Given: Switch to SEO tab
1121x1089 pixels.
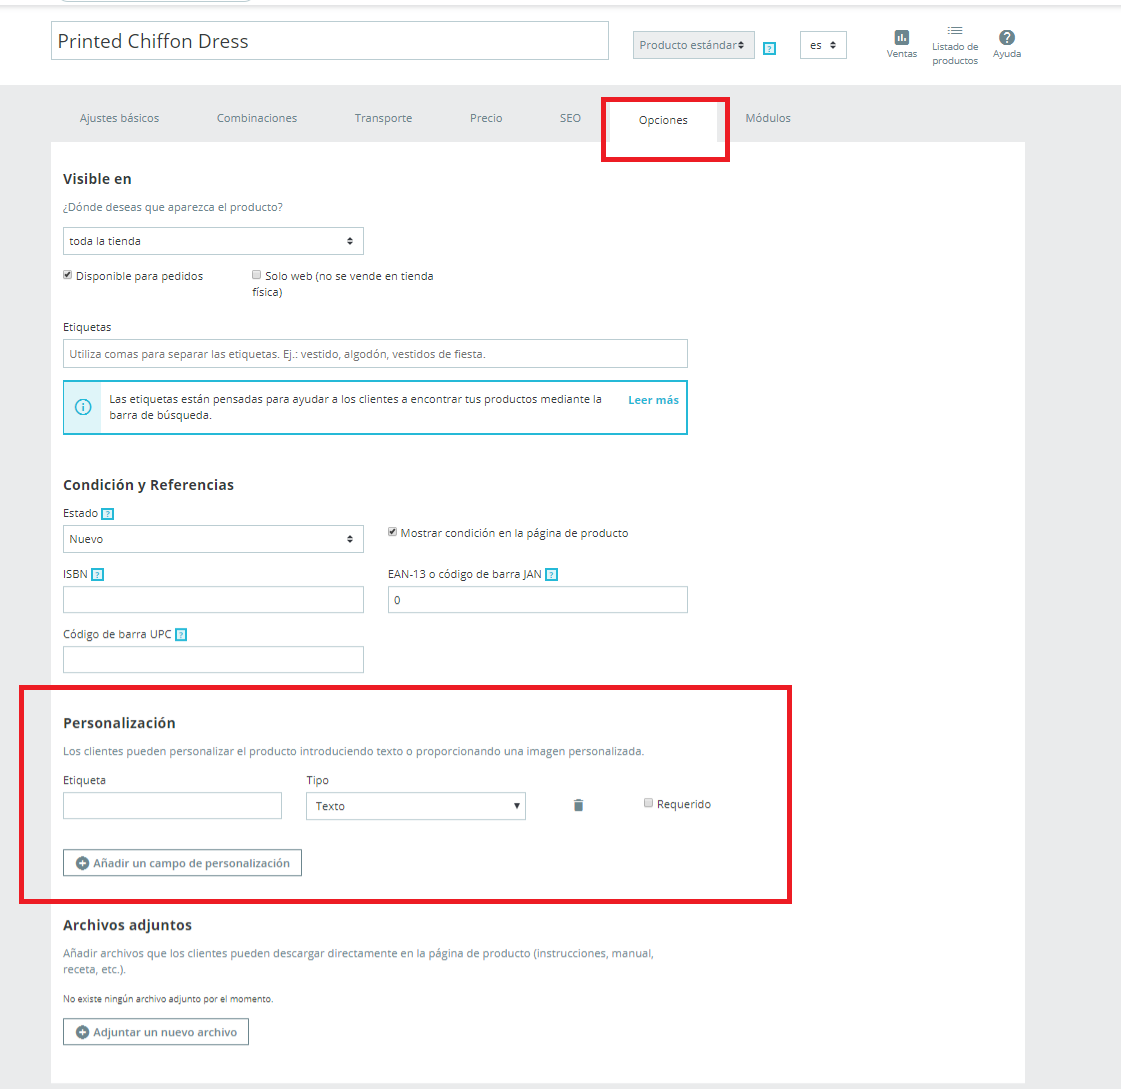Looking at the screenshot, I should click(x=570, y=118).
